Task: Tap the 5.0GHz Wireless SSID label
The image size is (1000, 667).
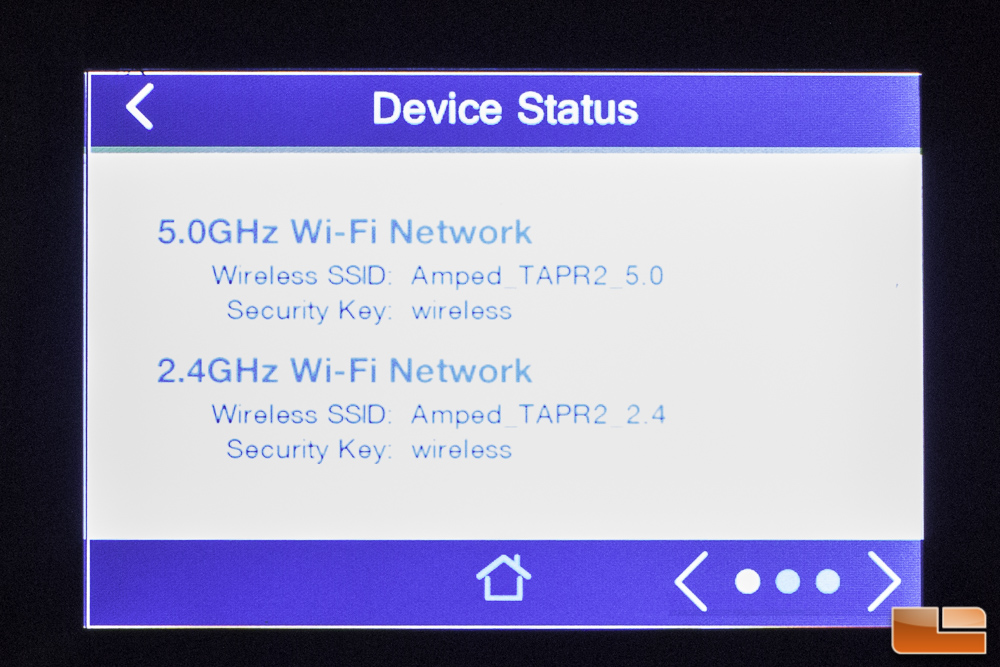Action: 302,275
